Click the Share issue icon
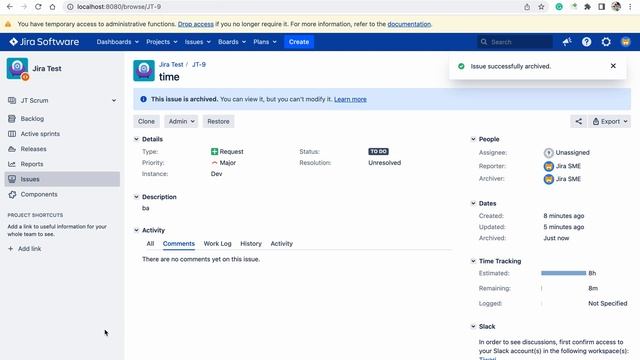640x360 pixels. [579, 121]
